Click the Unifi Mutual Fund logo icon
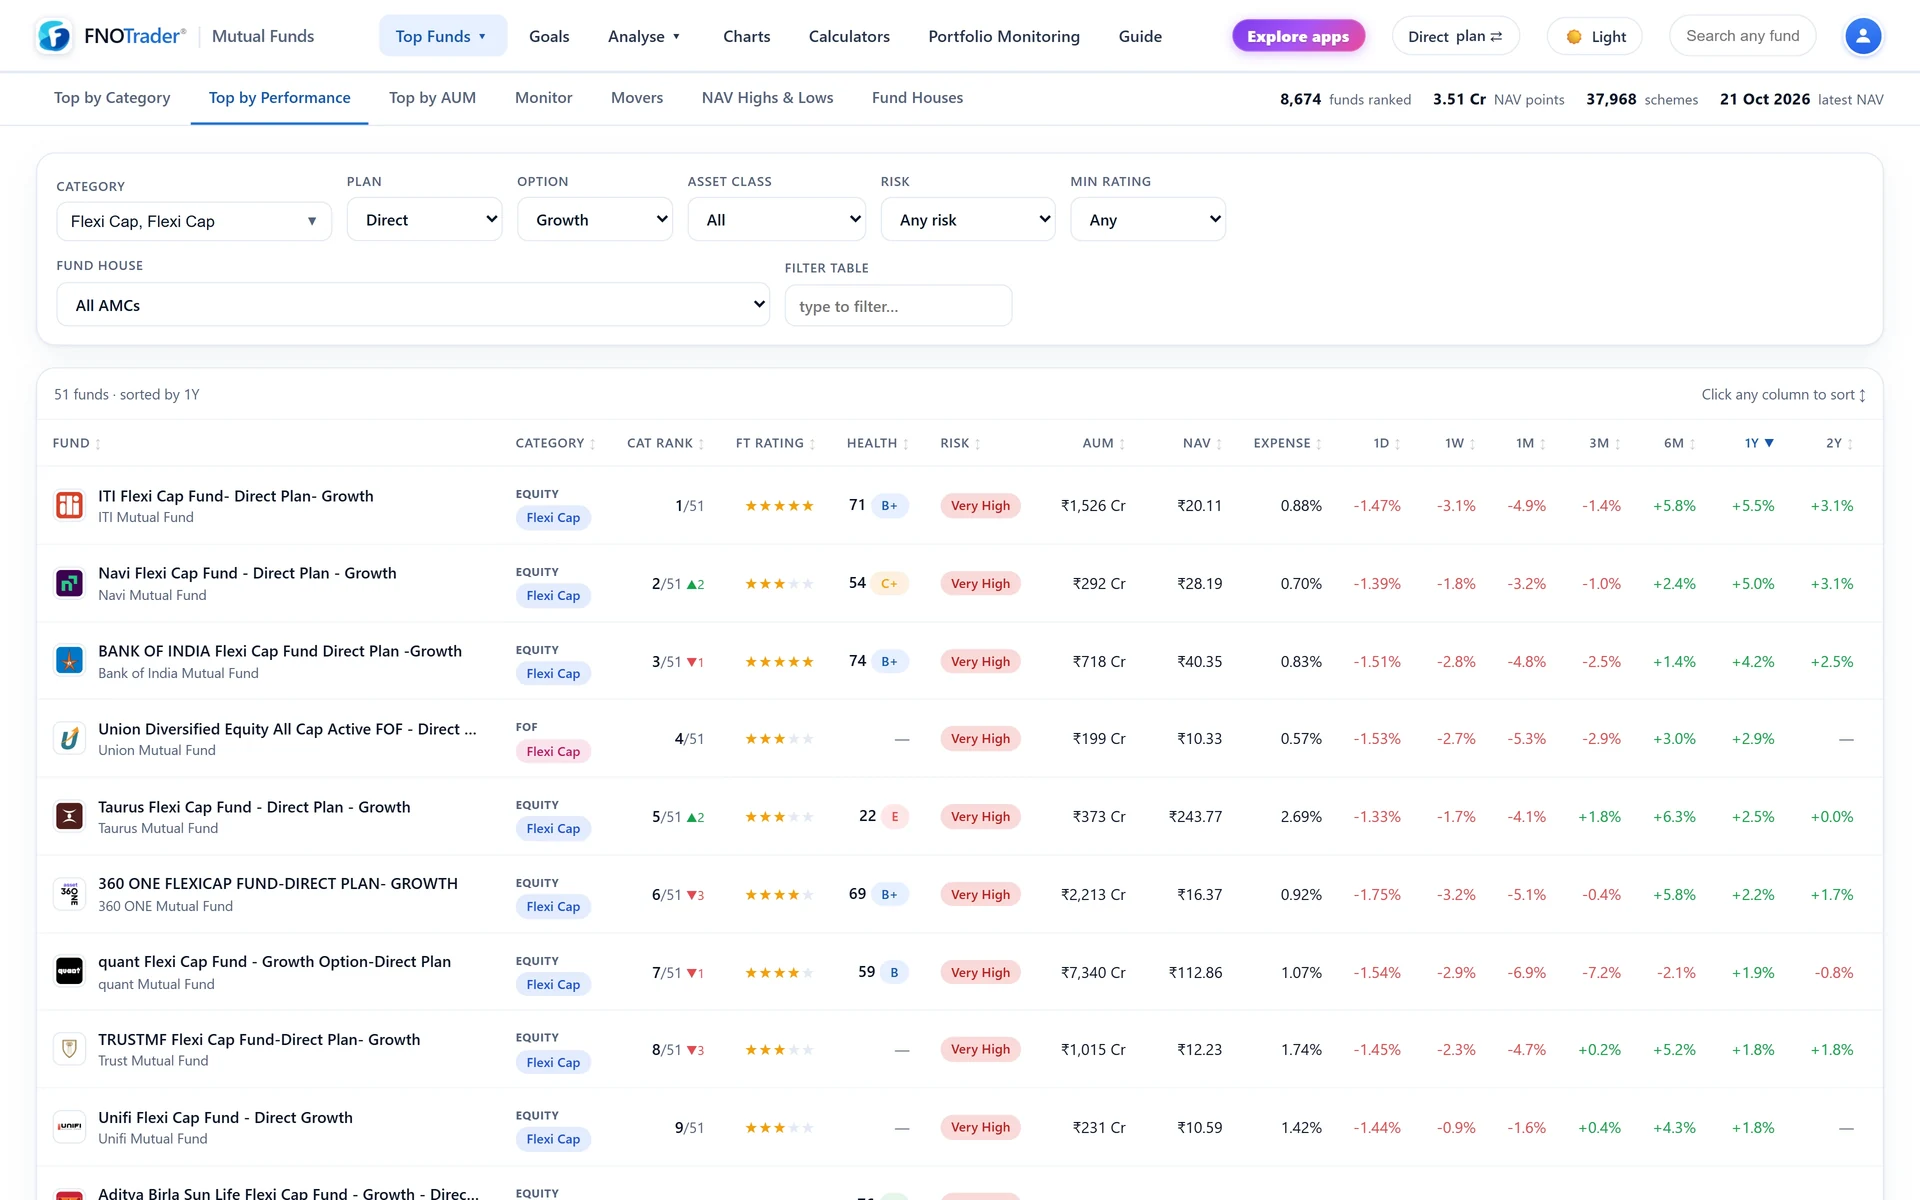 pos(69,1127)
